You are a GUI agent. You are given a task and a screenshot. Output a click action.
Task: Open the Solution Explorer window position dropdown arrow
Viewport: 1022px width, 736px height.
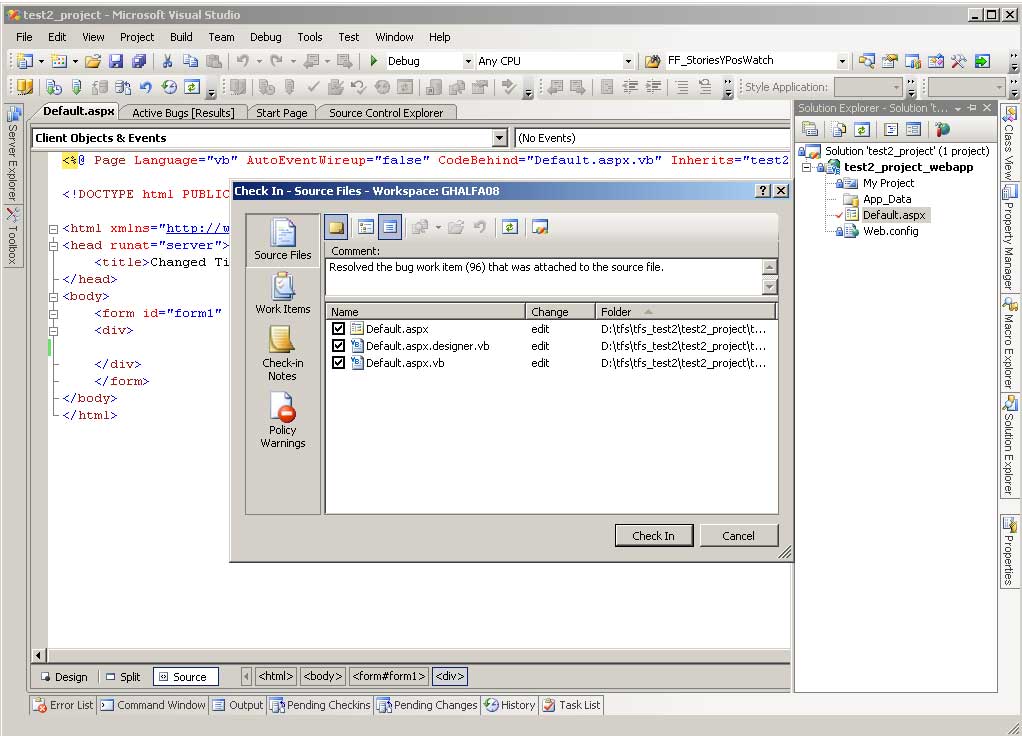click(957, 108)
